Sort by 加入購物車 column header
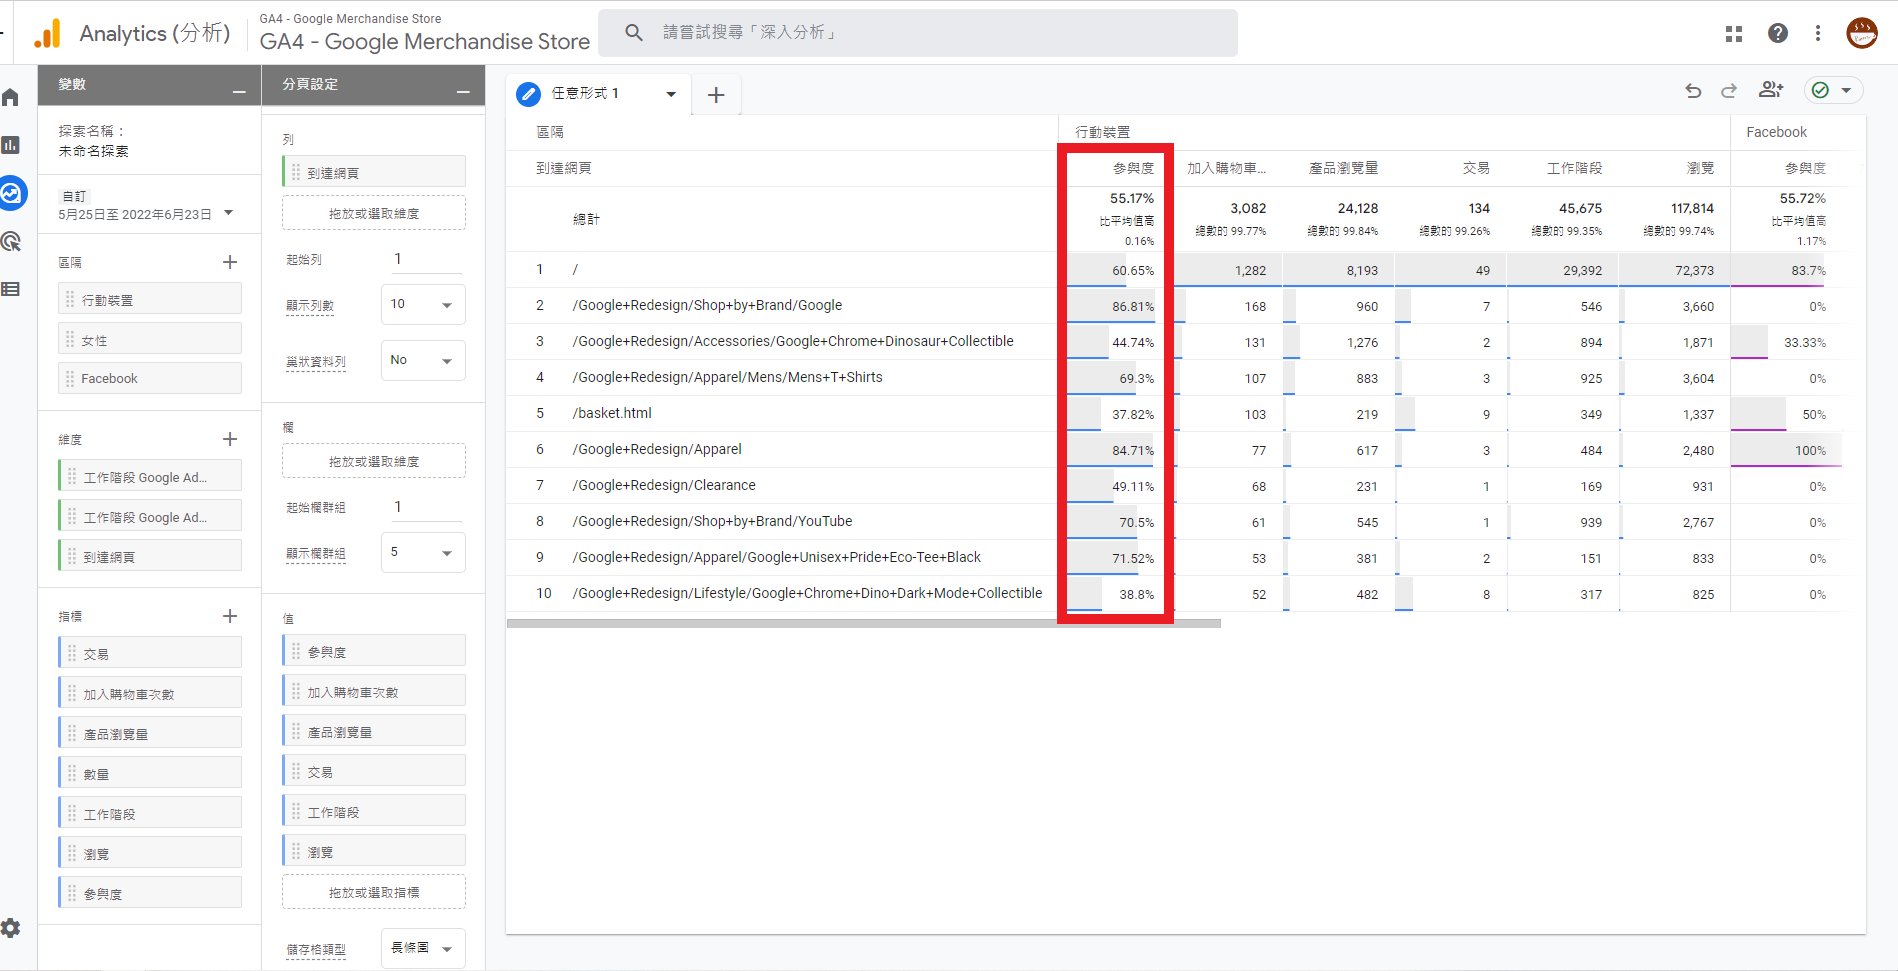Screen dimensions: 1898x971 1226,168
